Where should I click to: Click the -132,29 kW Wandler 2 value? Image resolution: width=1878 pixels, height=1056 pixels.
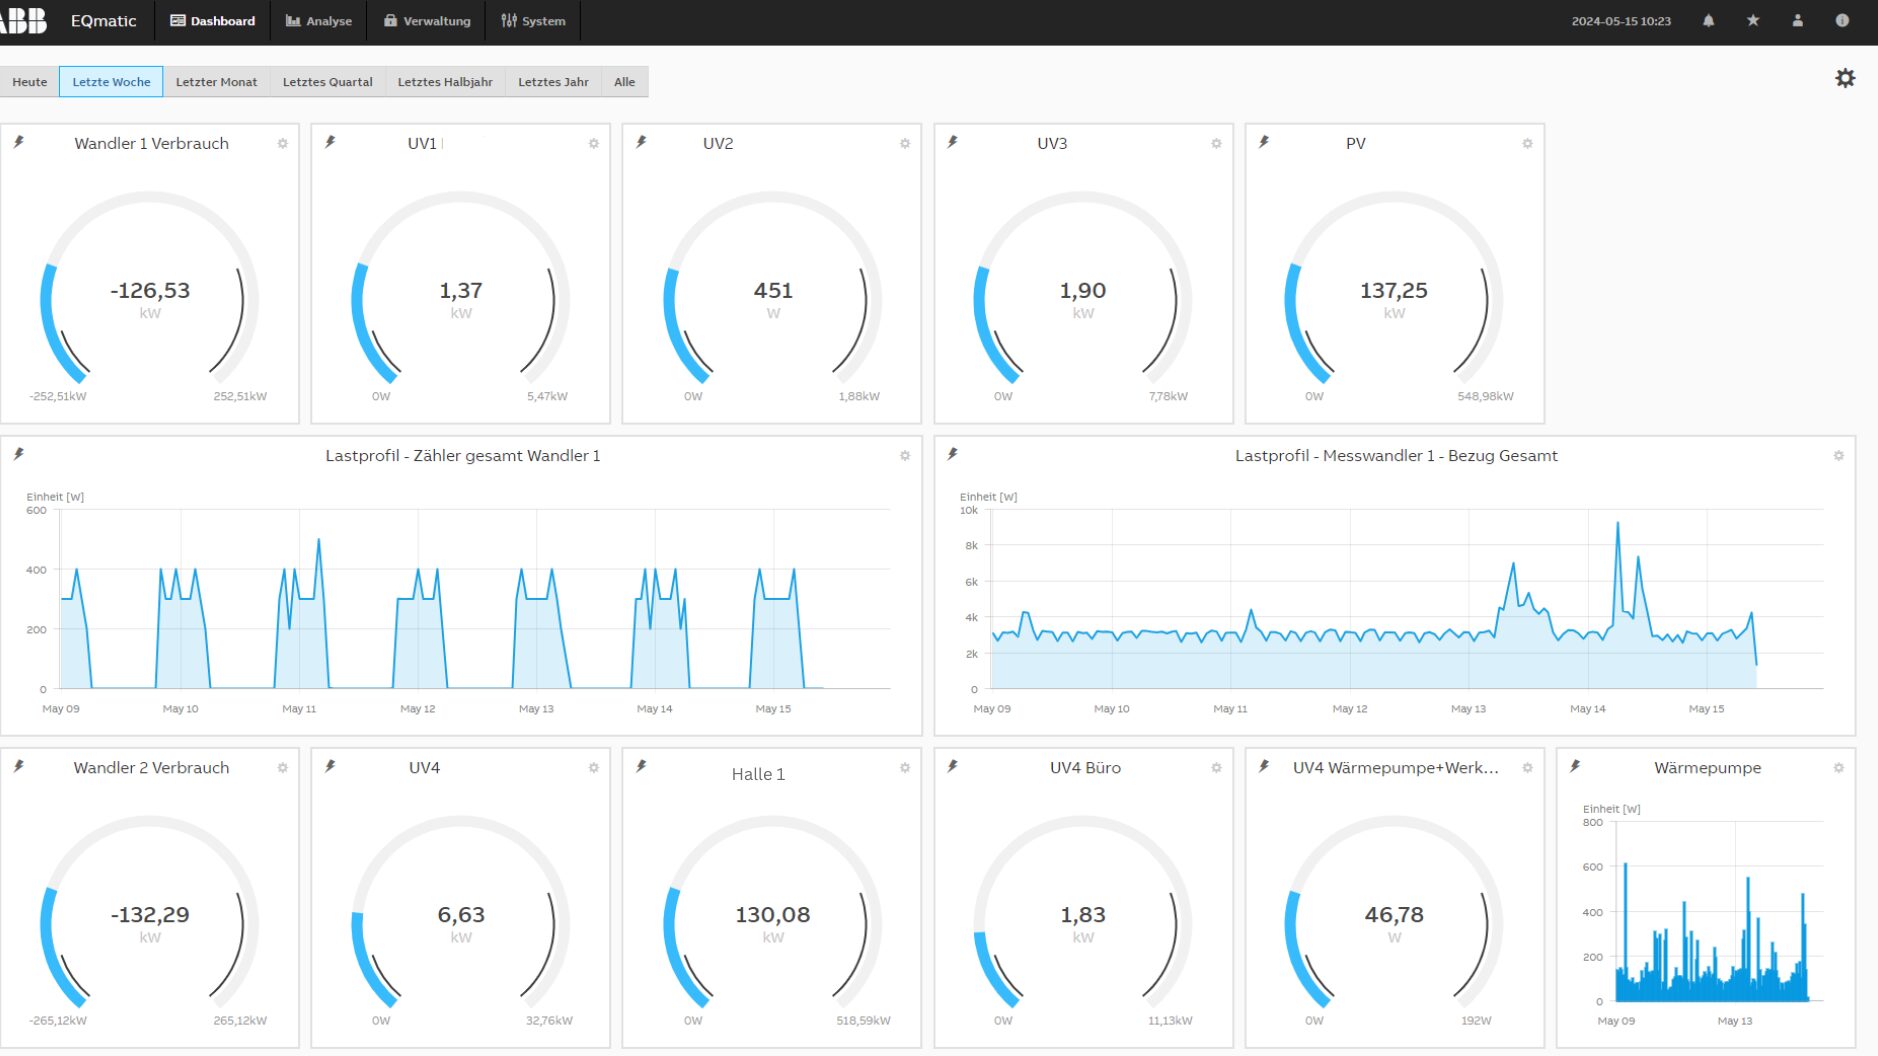click(x=150, y=914)
